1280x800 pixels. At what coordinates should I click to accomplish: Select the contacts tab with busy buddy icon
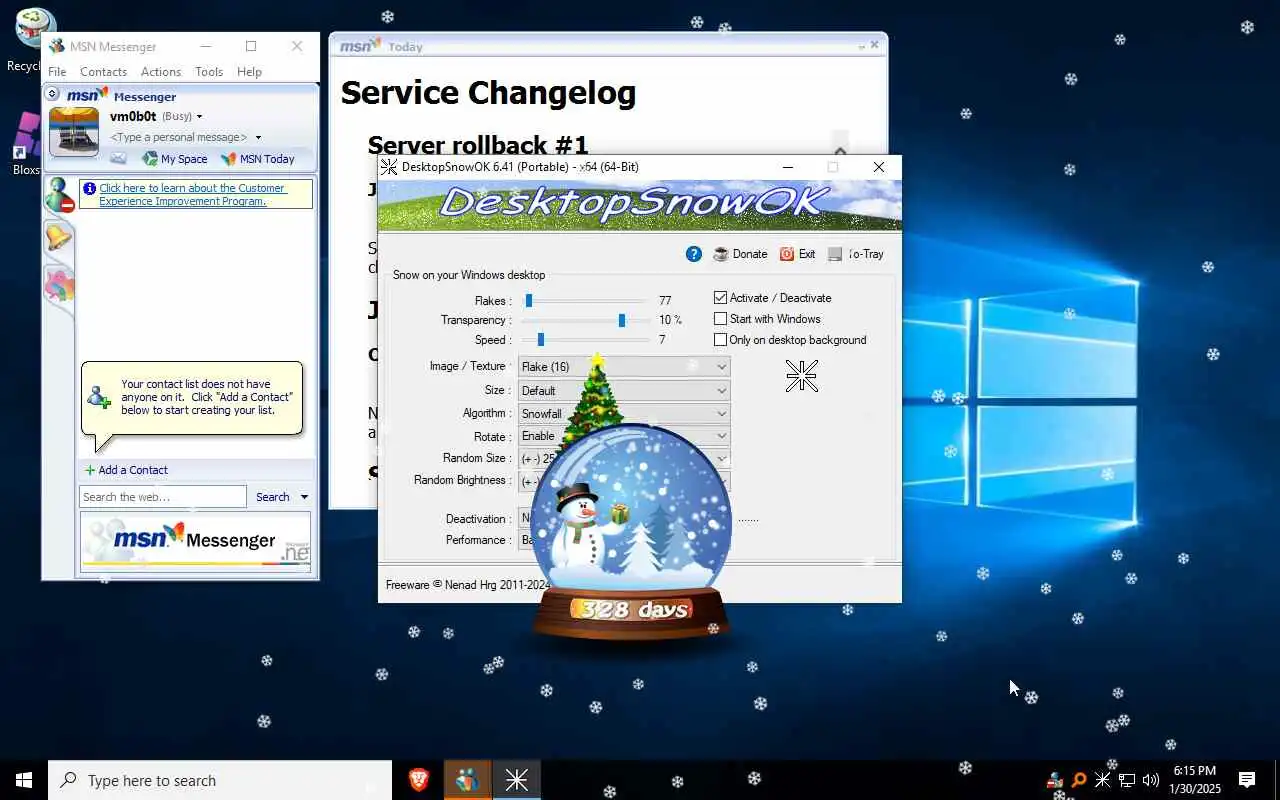click(60, 195)
